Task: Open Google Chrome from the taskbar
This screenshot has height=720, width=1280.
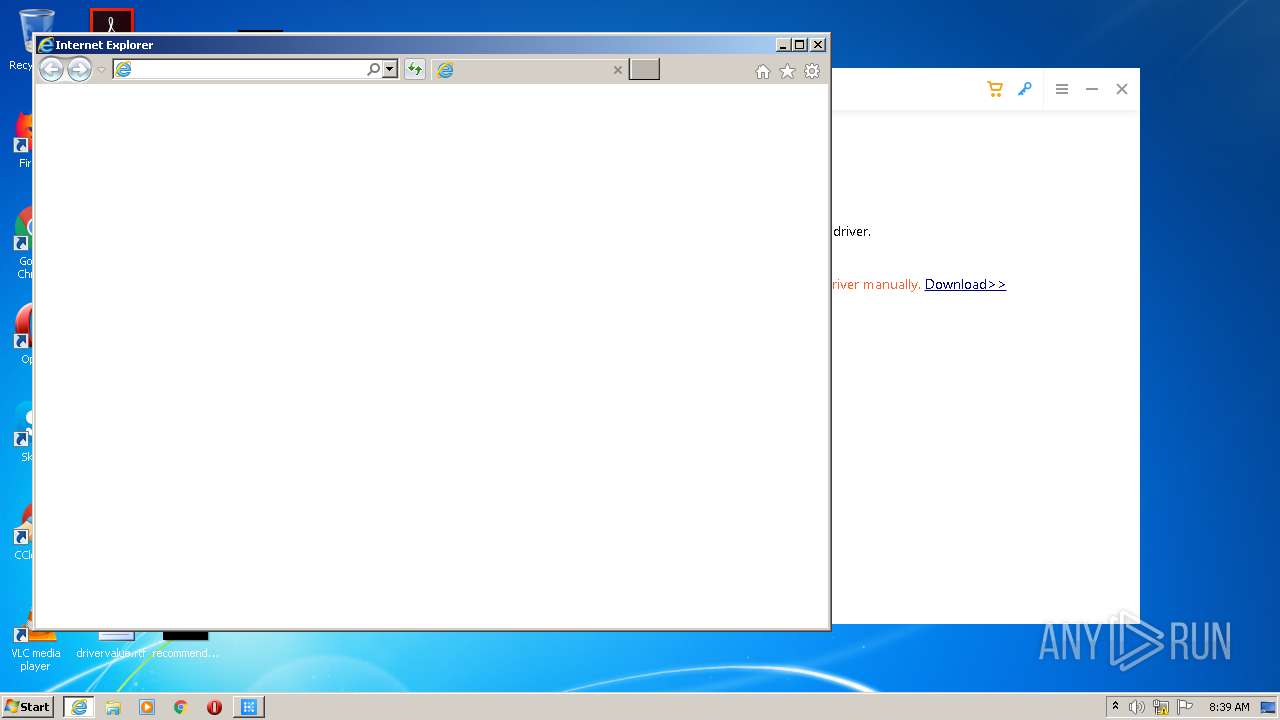Action: (x=181, y=707)
